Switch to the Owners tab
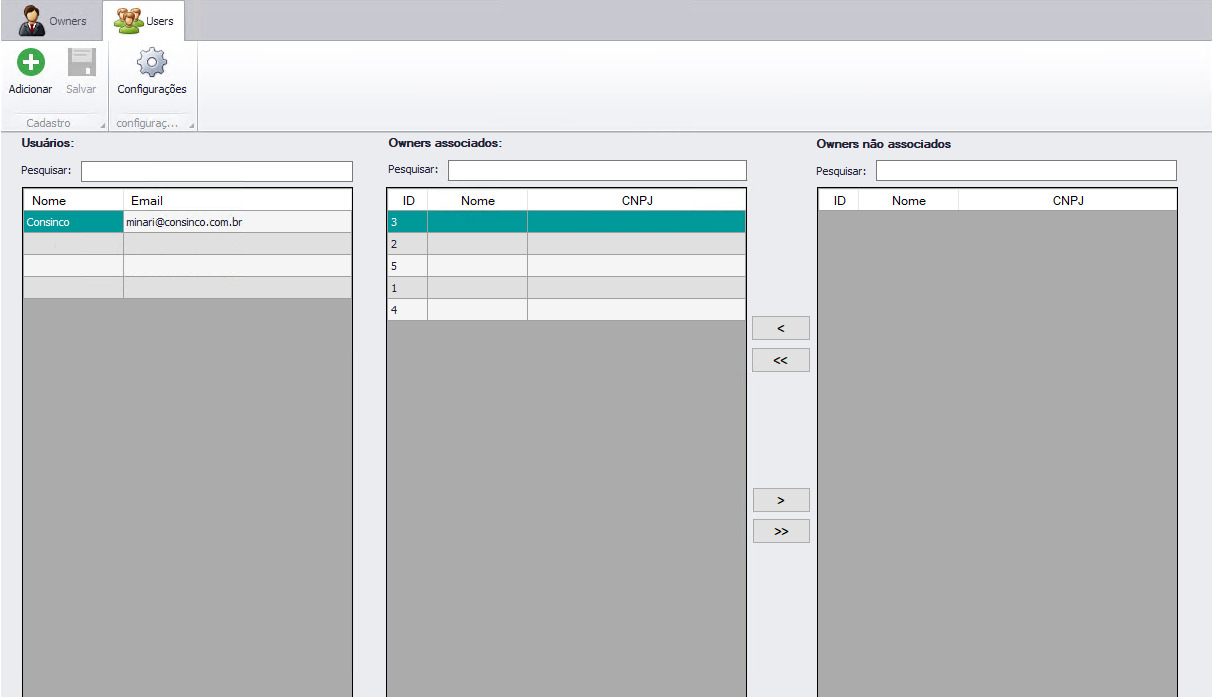The height and width of the screenshot is (697, 1212). click(53, 20)
